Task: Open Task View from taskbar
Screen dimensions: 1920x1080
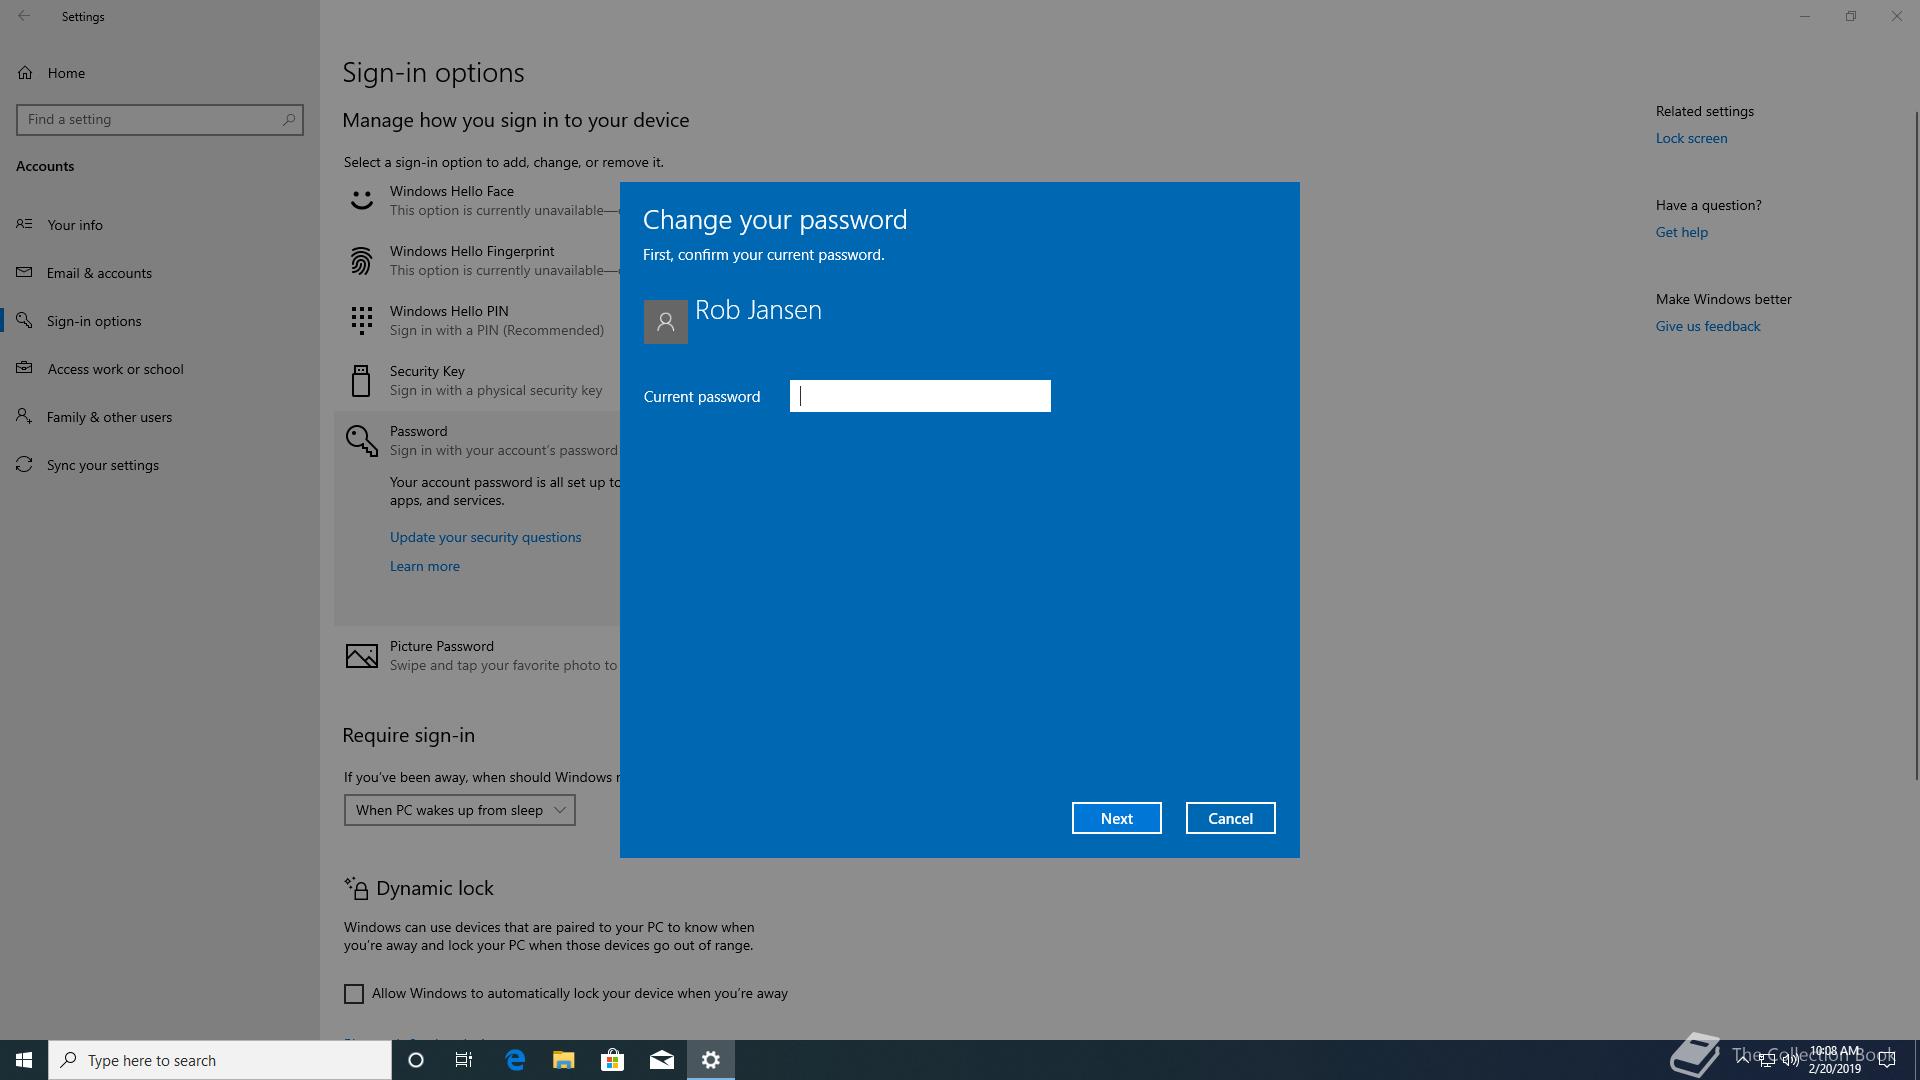Action: (464, 1060)
